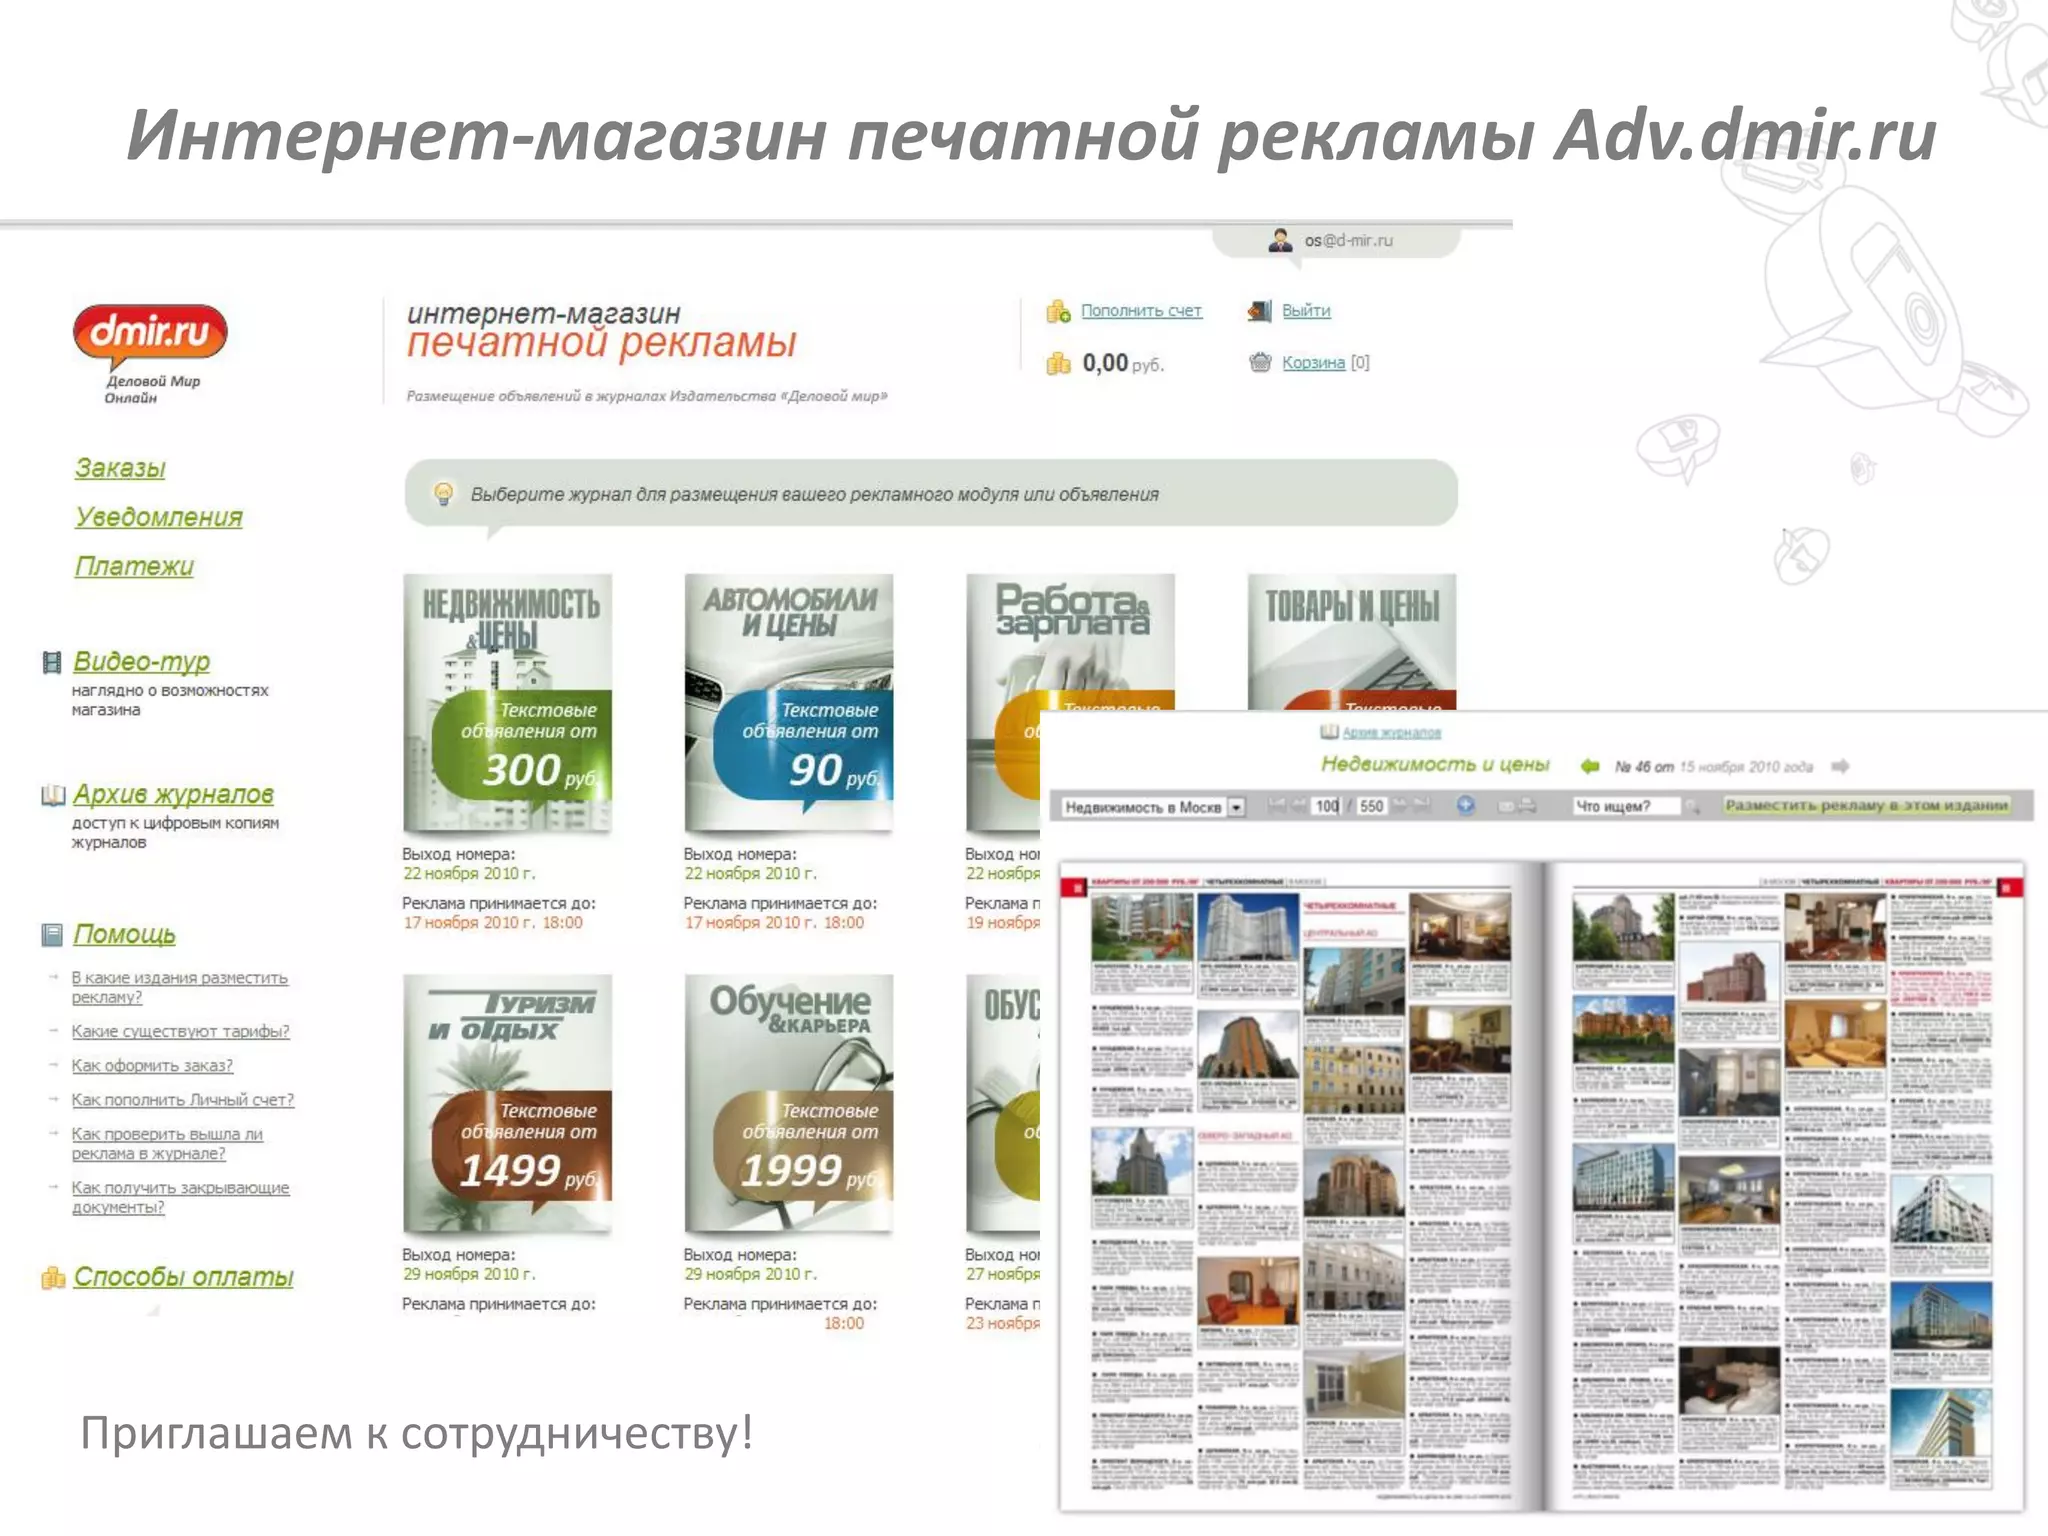
Task: Open the Уведомления menu item
Action: point(158,517)
